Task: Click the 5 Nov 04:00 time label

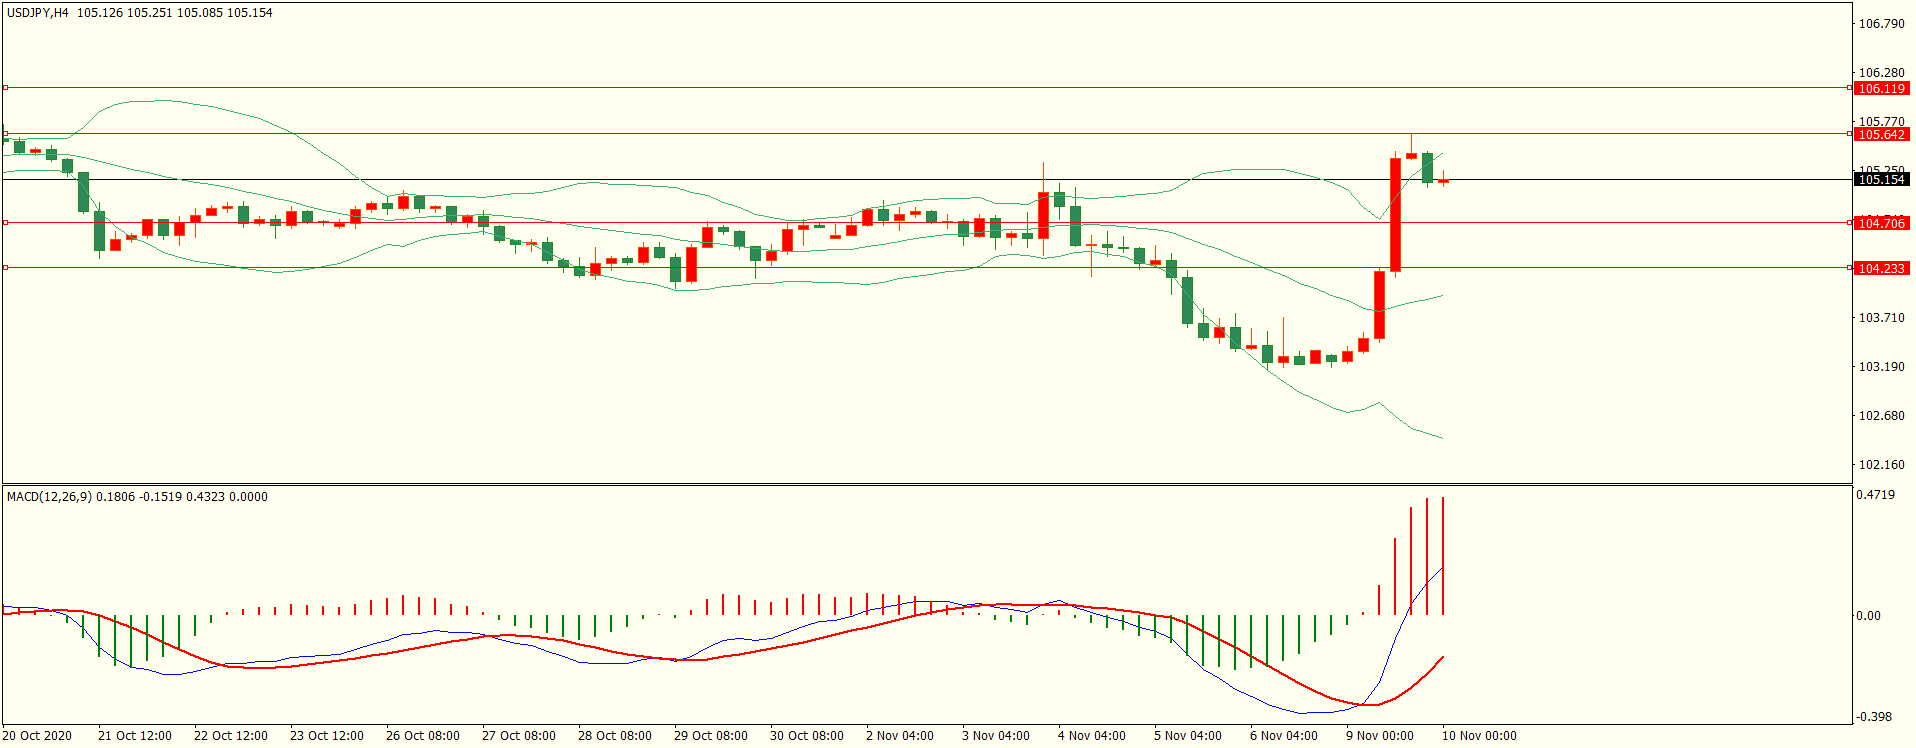Action: pos(1188,735)
